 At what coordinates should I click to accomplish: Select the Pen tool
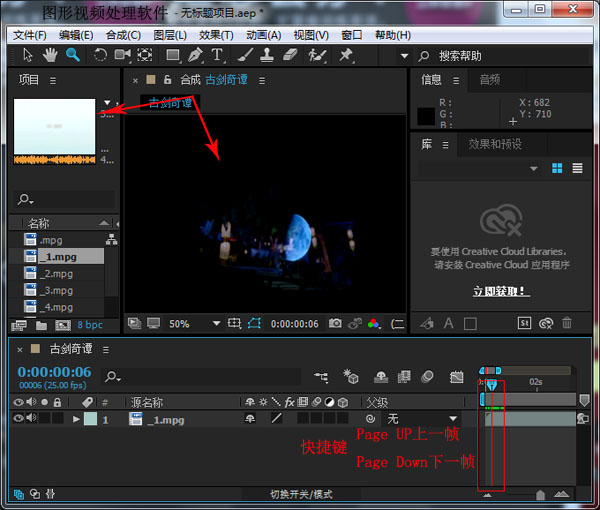pos(195,55)
